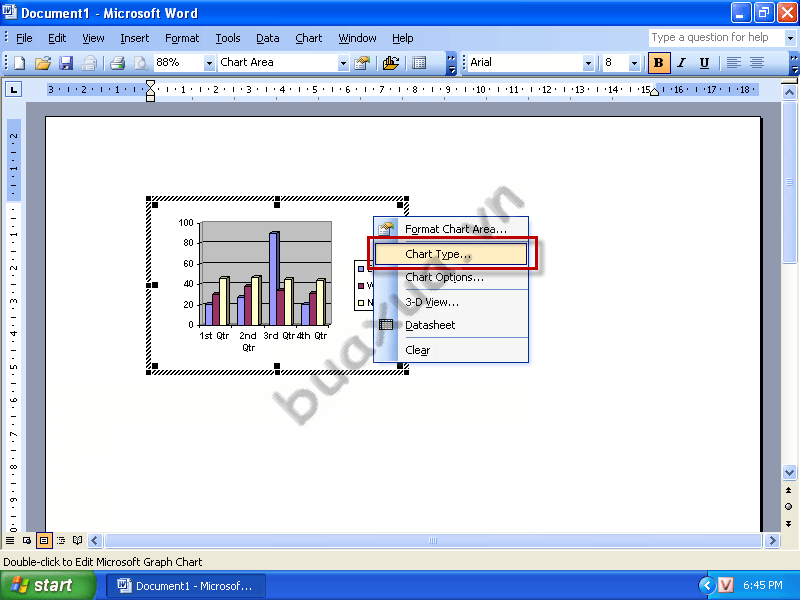Click the horizontal scrollbar left arrow

pos(95,540)
